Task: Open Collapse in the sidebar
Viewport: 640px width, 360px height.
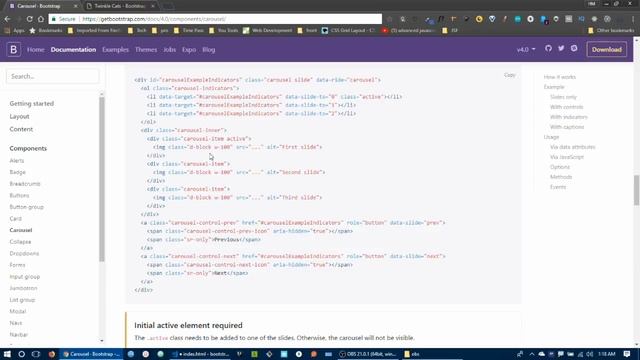Action: 20,242
